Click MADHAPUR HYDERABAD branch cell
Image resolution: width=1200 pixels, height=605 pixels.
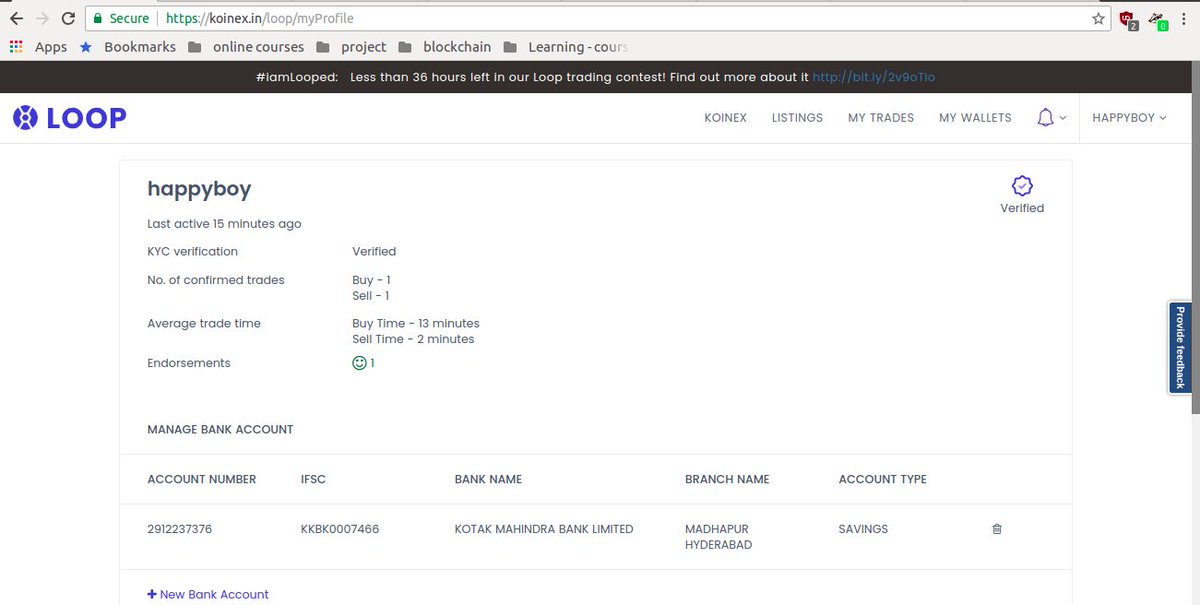tap(719, 537)
